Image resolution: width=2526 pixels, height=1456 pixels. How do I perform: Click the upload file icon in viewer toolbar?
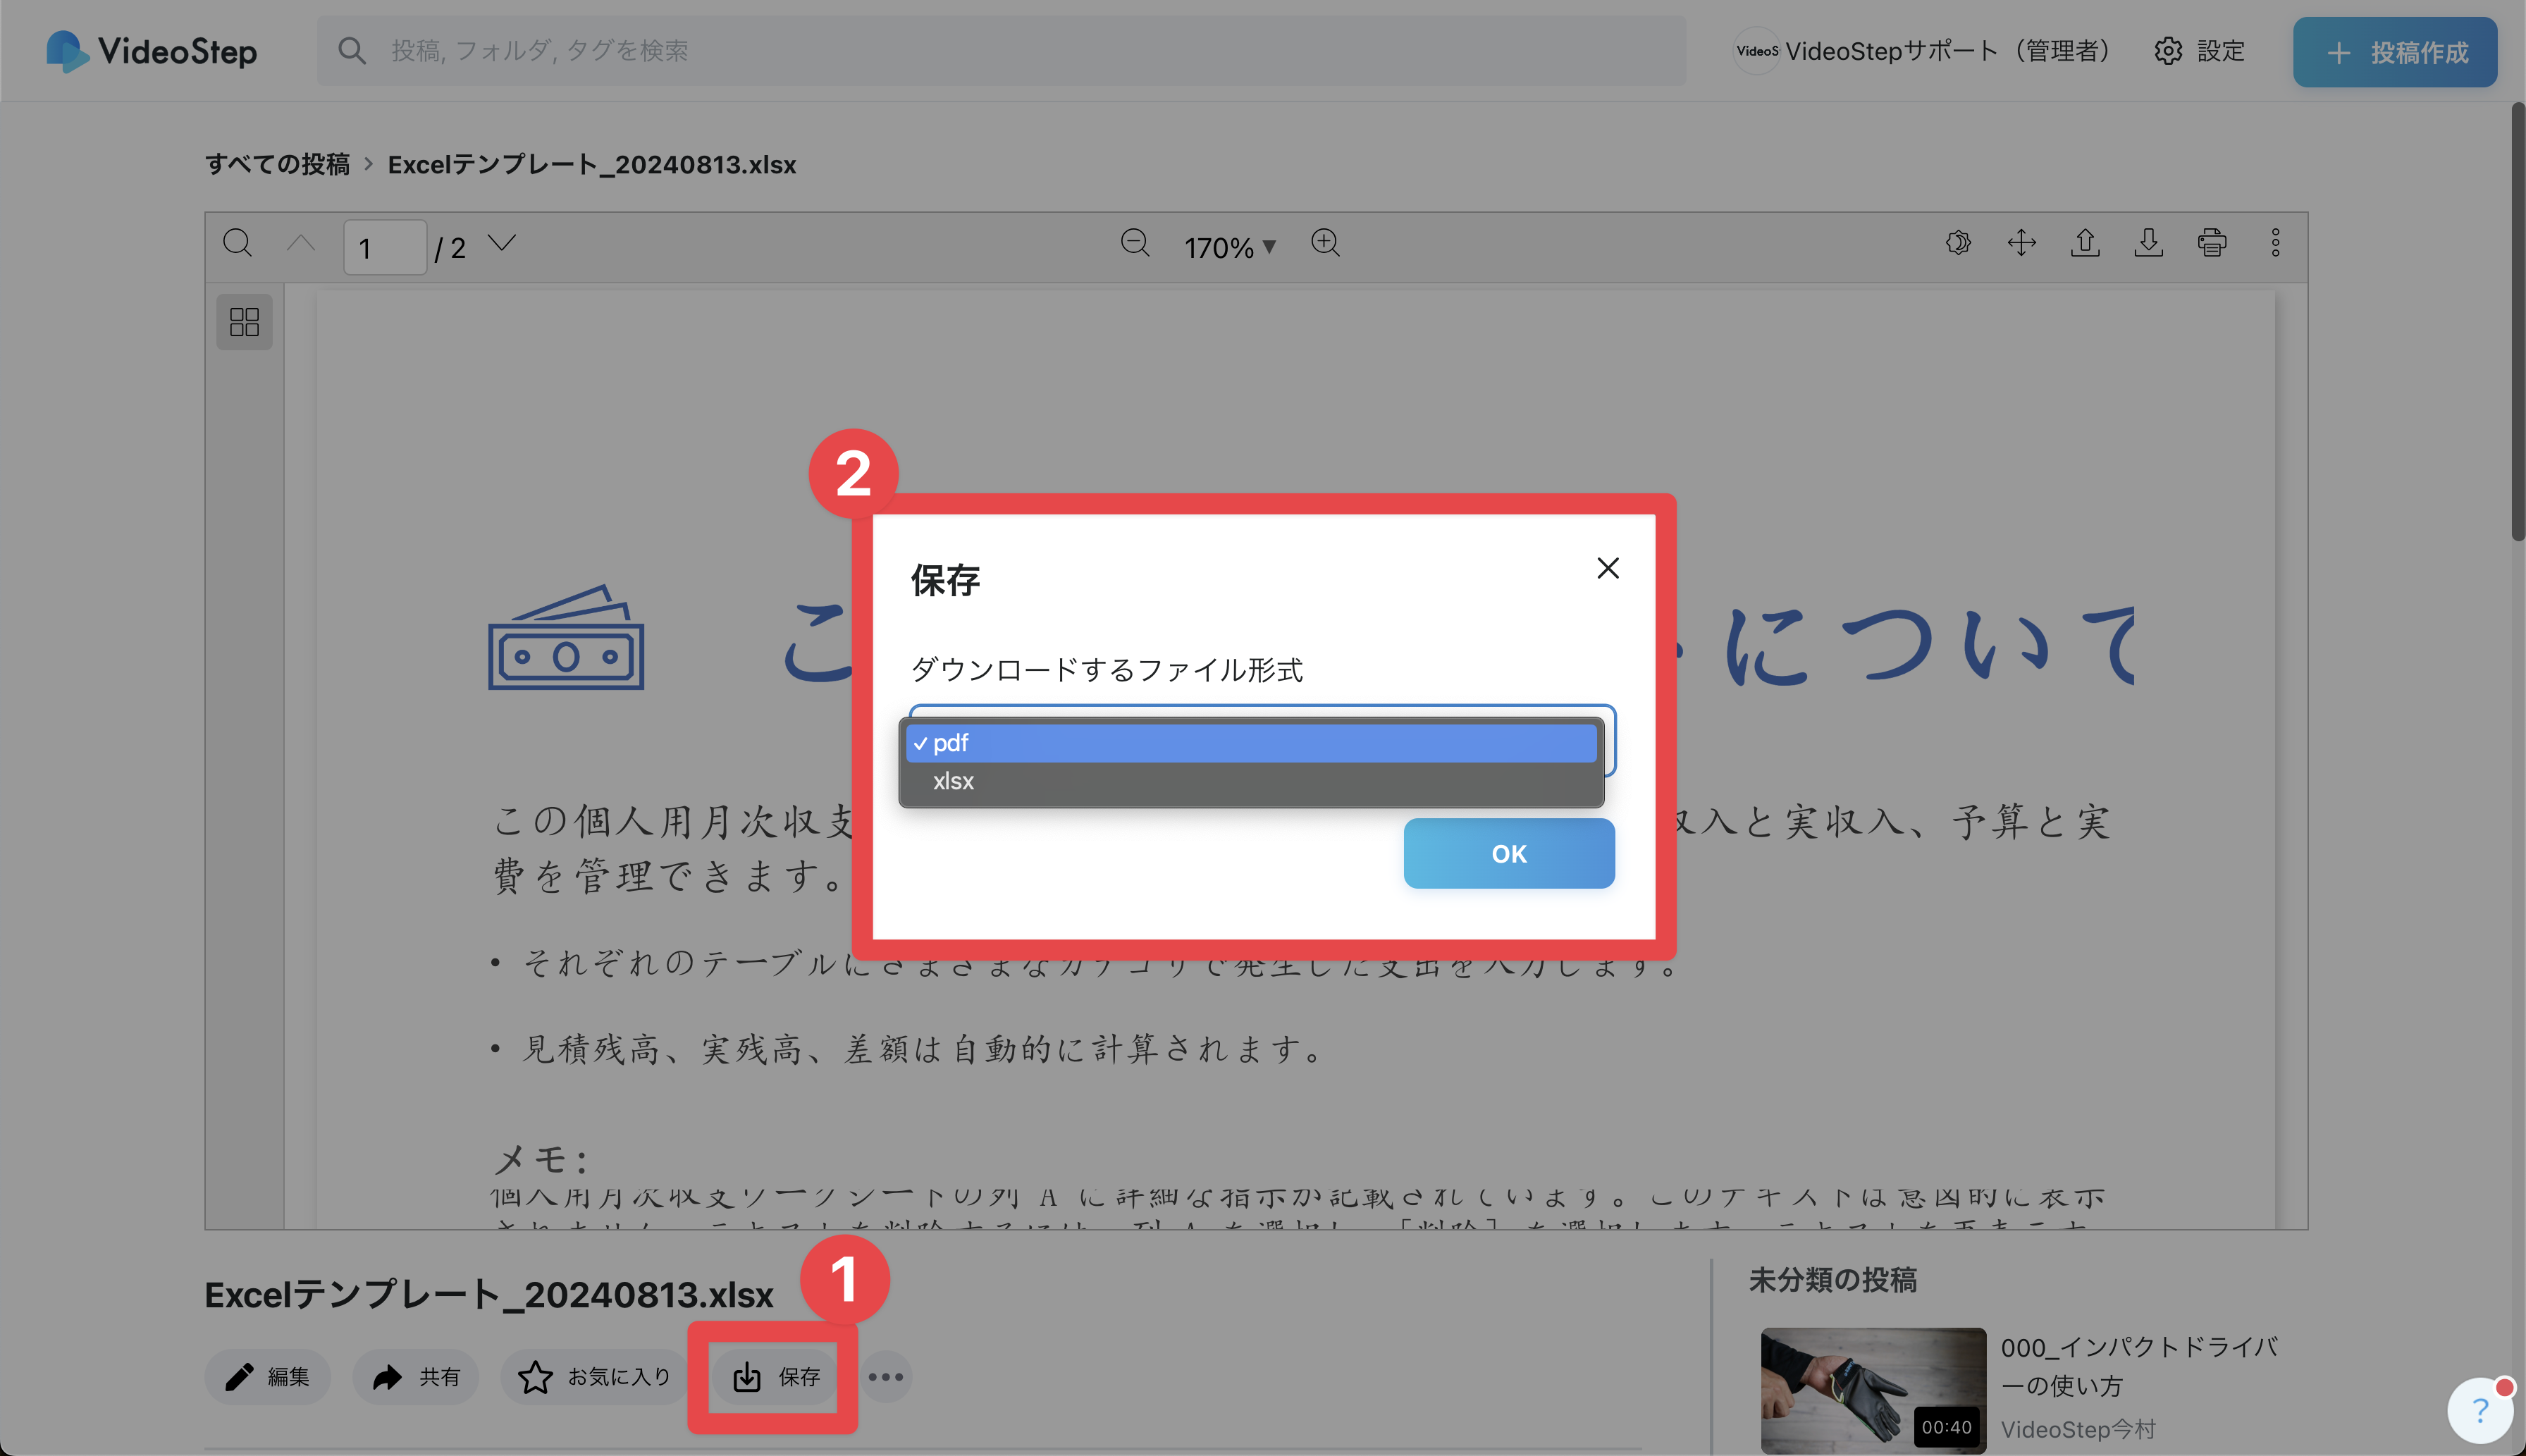(2085, 243)
